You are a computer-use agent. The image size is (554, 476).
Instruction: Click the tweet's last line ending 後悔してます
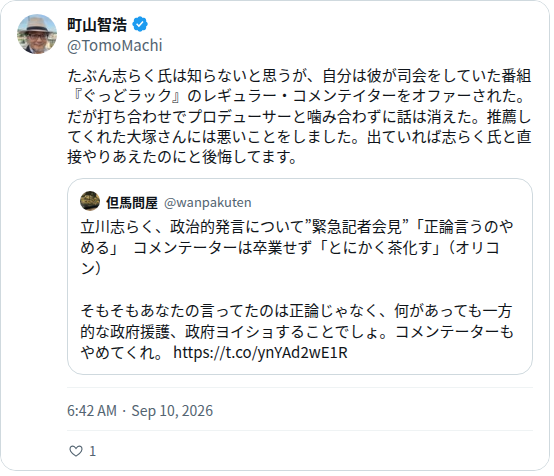tap(182, 157)
